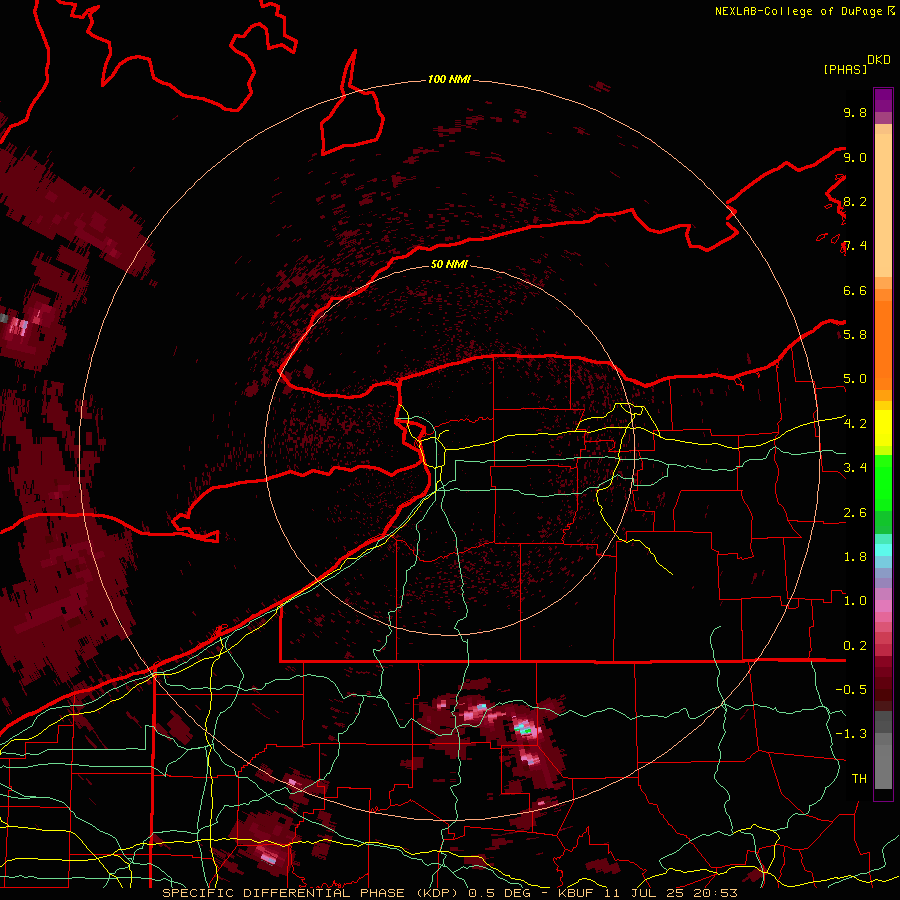Click the 100 NMI range ring label

(449, 79)
